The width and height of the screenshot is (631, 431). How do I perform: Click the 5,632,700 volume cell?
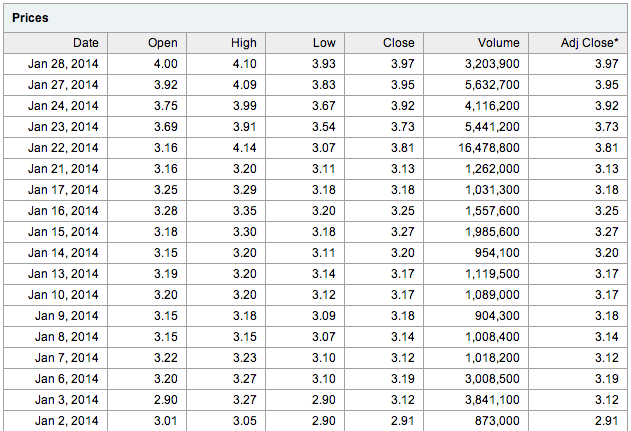476,85
